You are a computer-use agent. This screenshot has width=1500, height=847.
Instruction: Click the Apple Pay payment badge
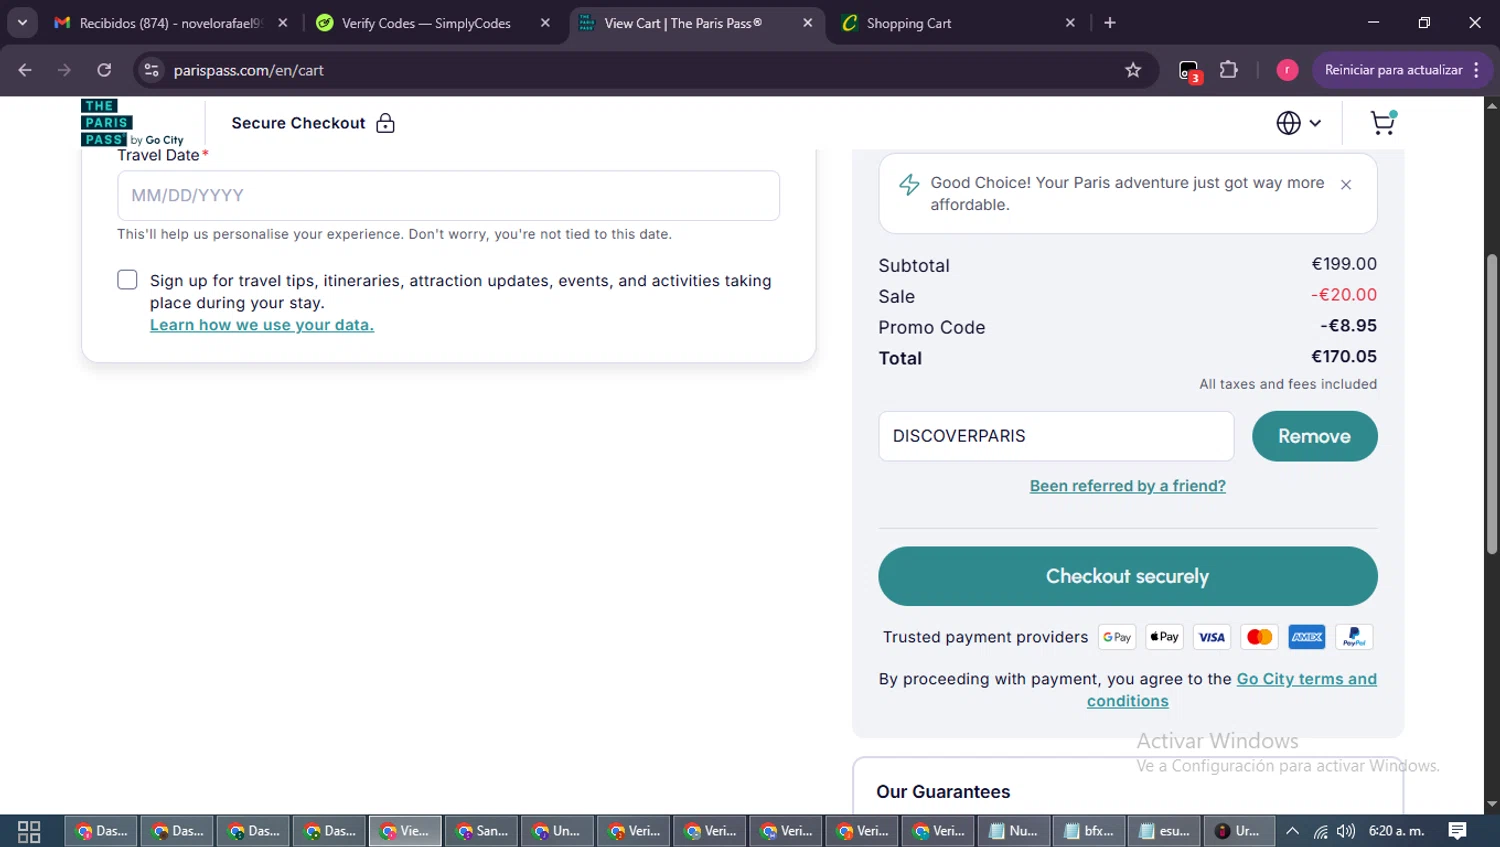click(x=1164, y=637)
